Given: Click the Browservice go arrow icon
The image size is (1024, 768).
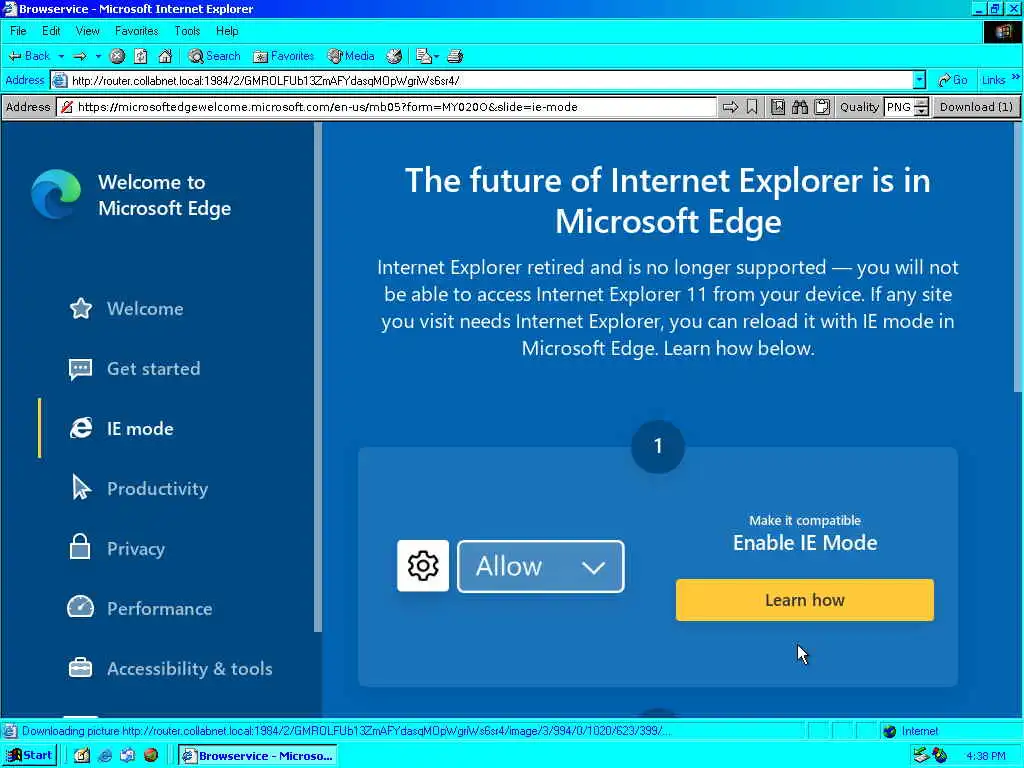Looking at the screenshot, I should point(730,107).
